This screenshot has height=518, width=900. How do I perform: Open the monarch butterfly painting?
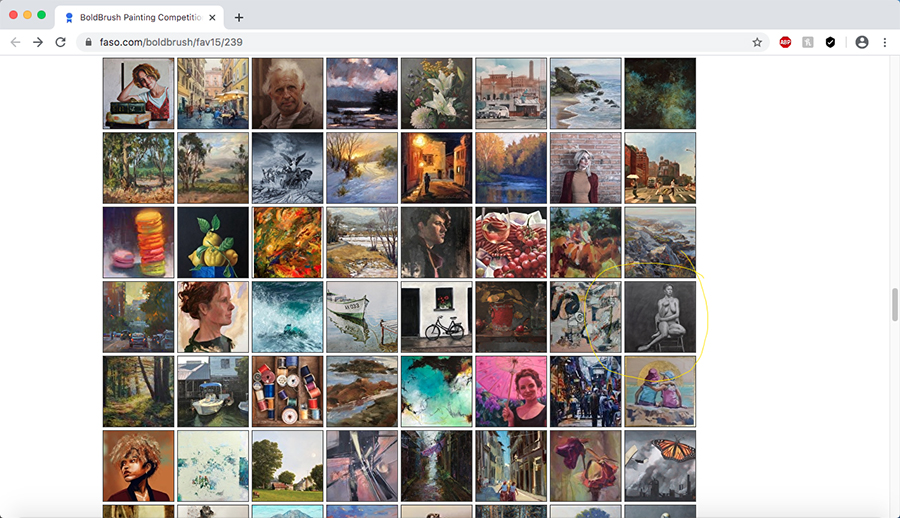660,466
